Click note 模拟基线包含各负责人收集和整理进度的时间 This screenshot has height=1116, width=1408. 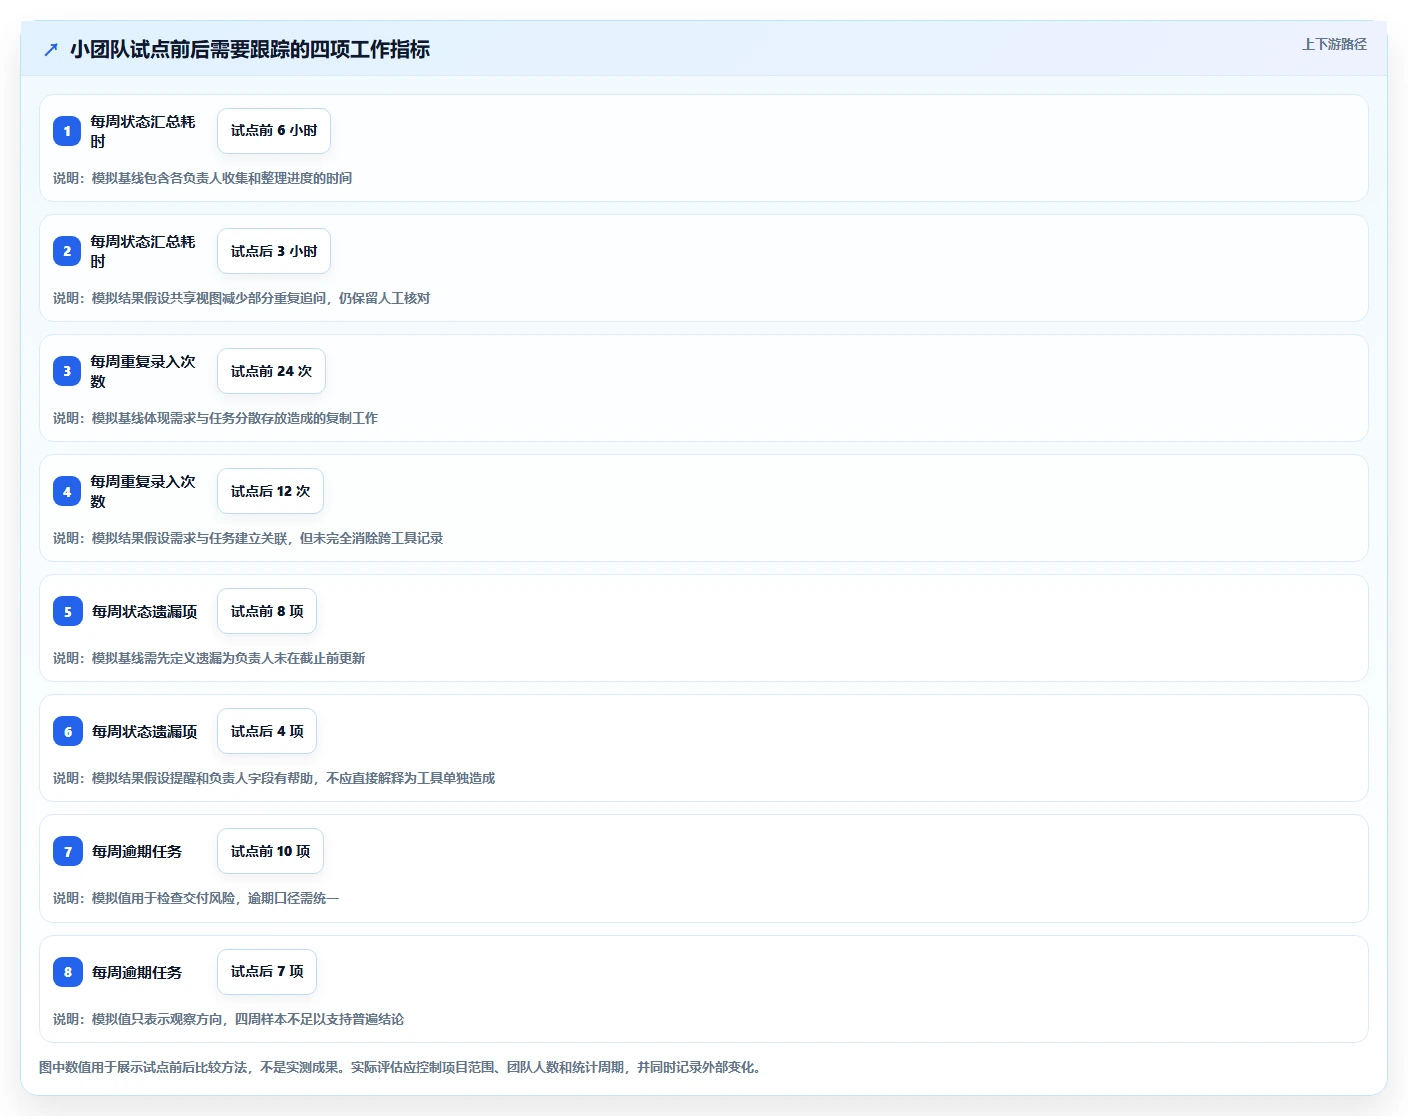pyautogui.click(x=203, y=178)
